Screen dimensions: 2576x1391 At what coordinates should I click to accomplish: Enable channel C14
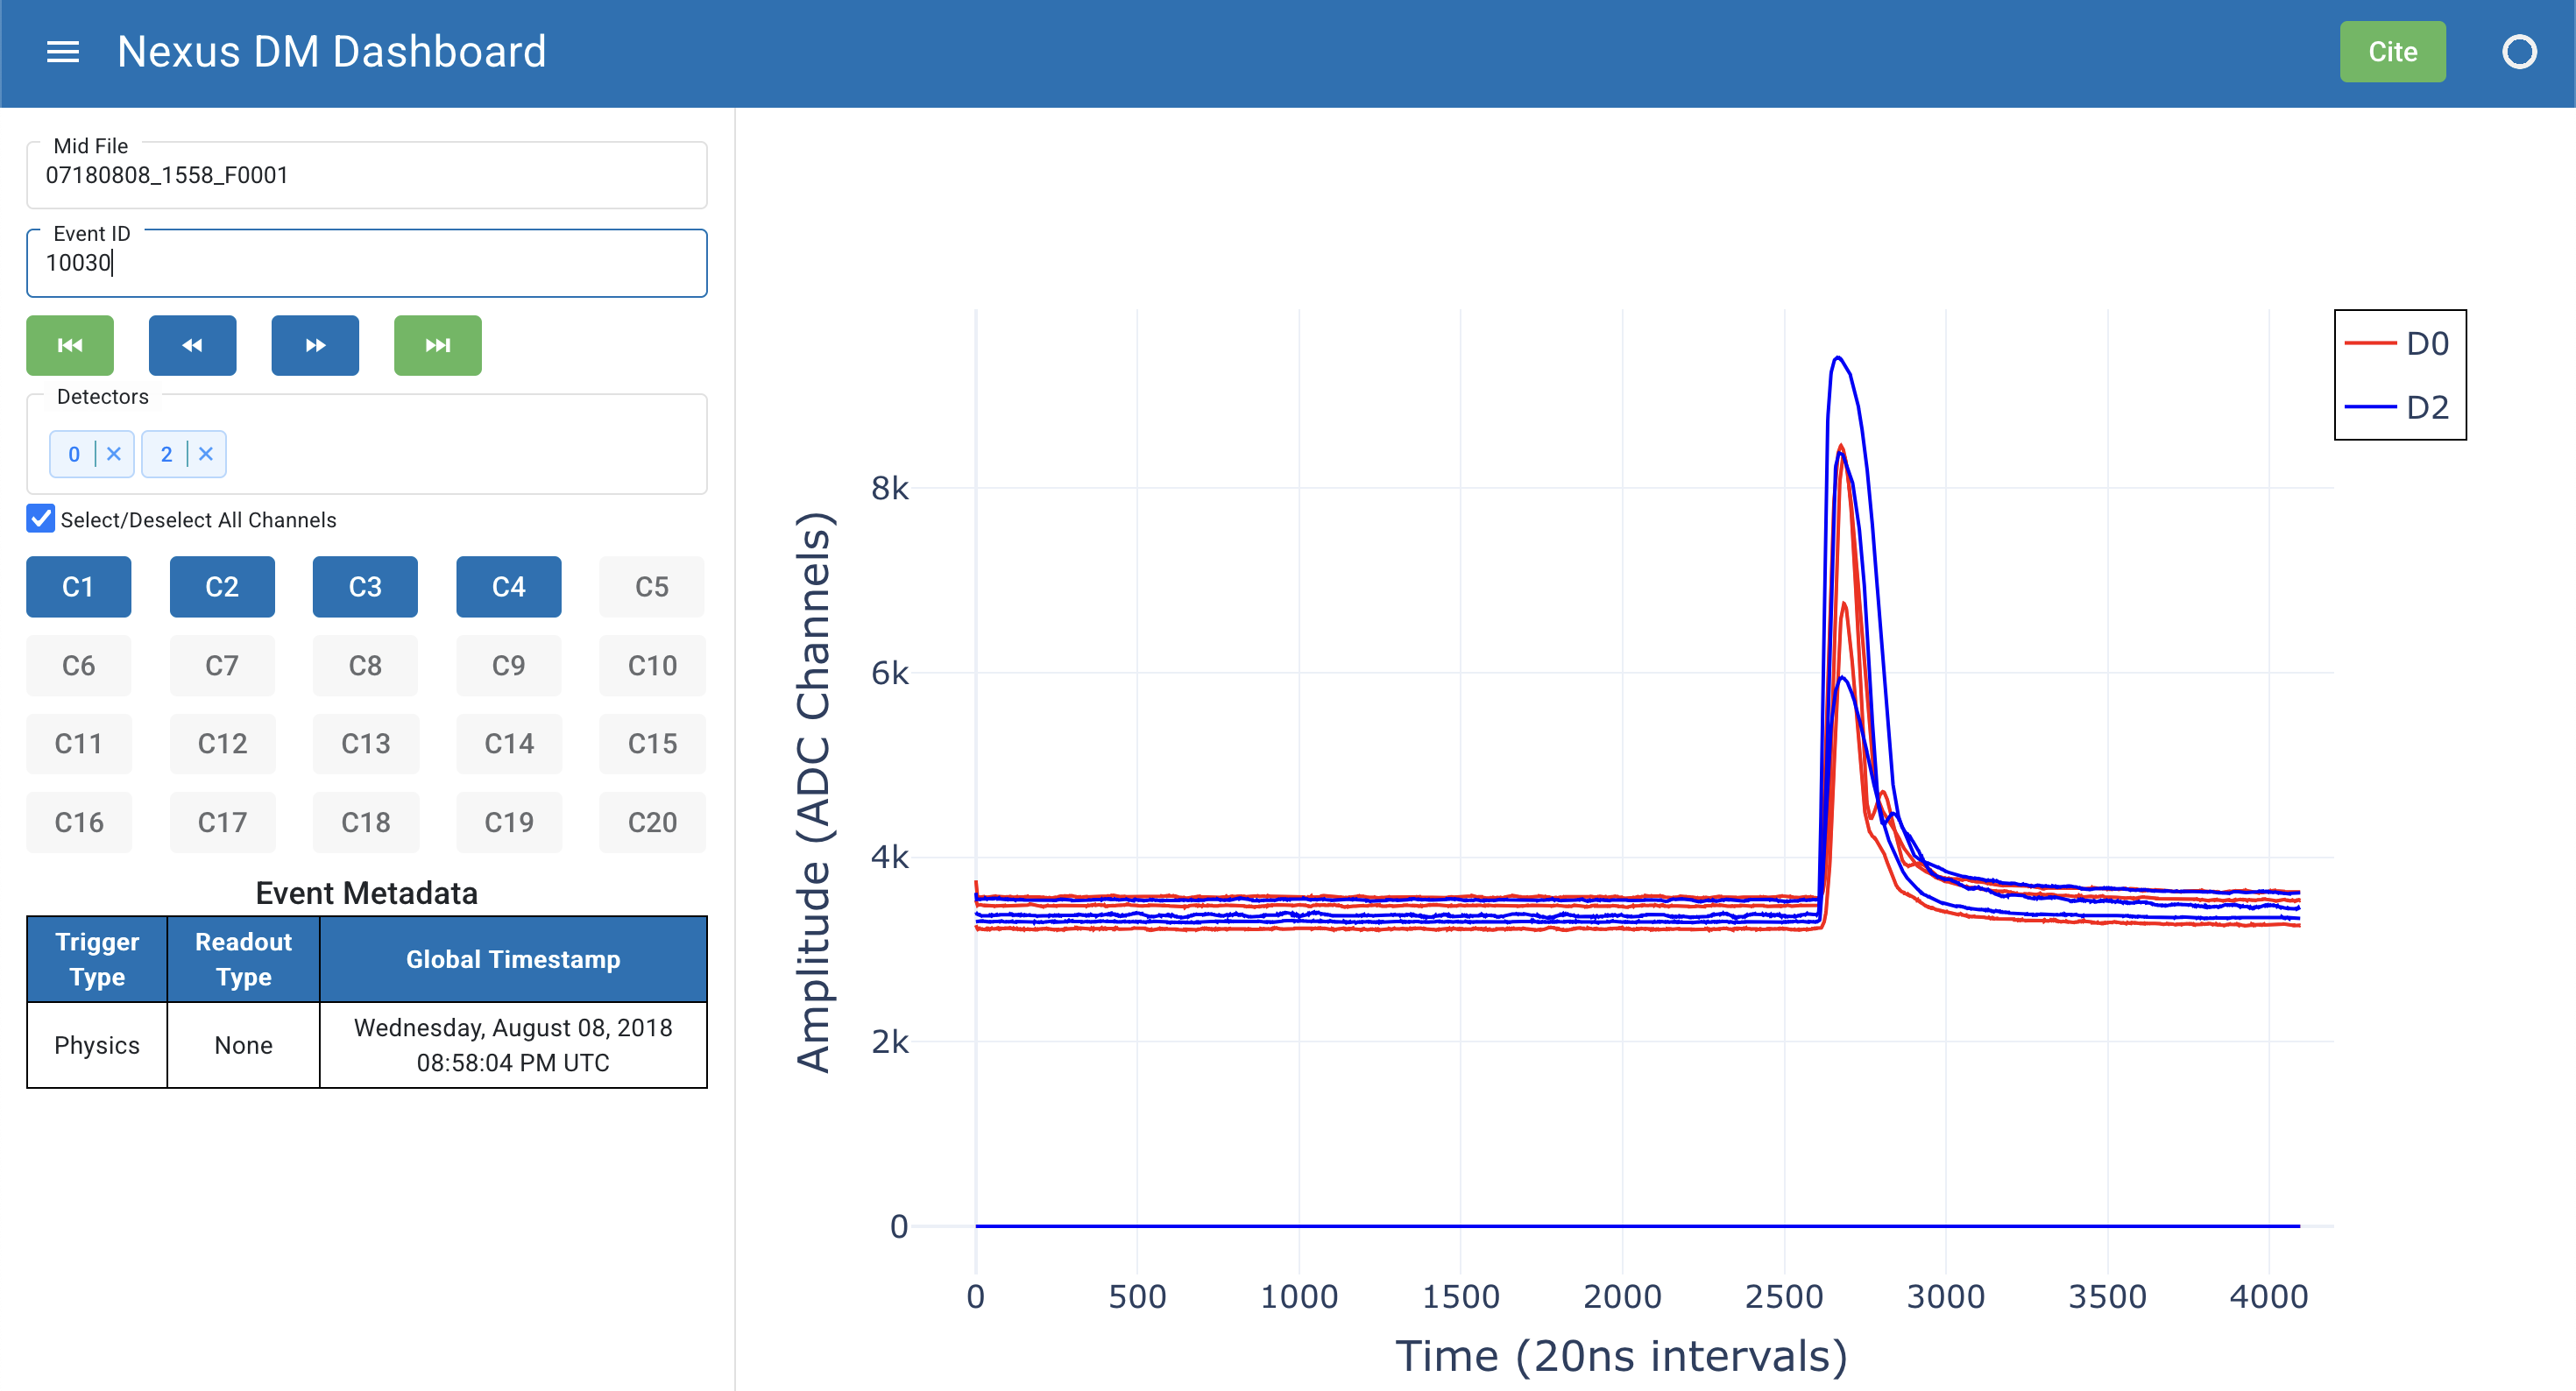pyautogui.click(x=508, y=743)
